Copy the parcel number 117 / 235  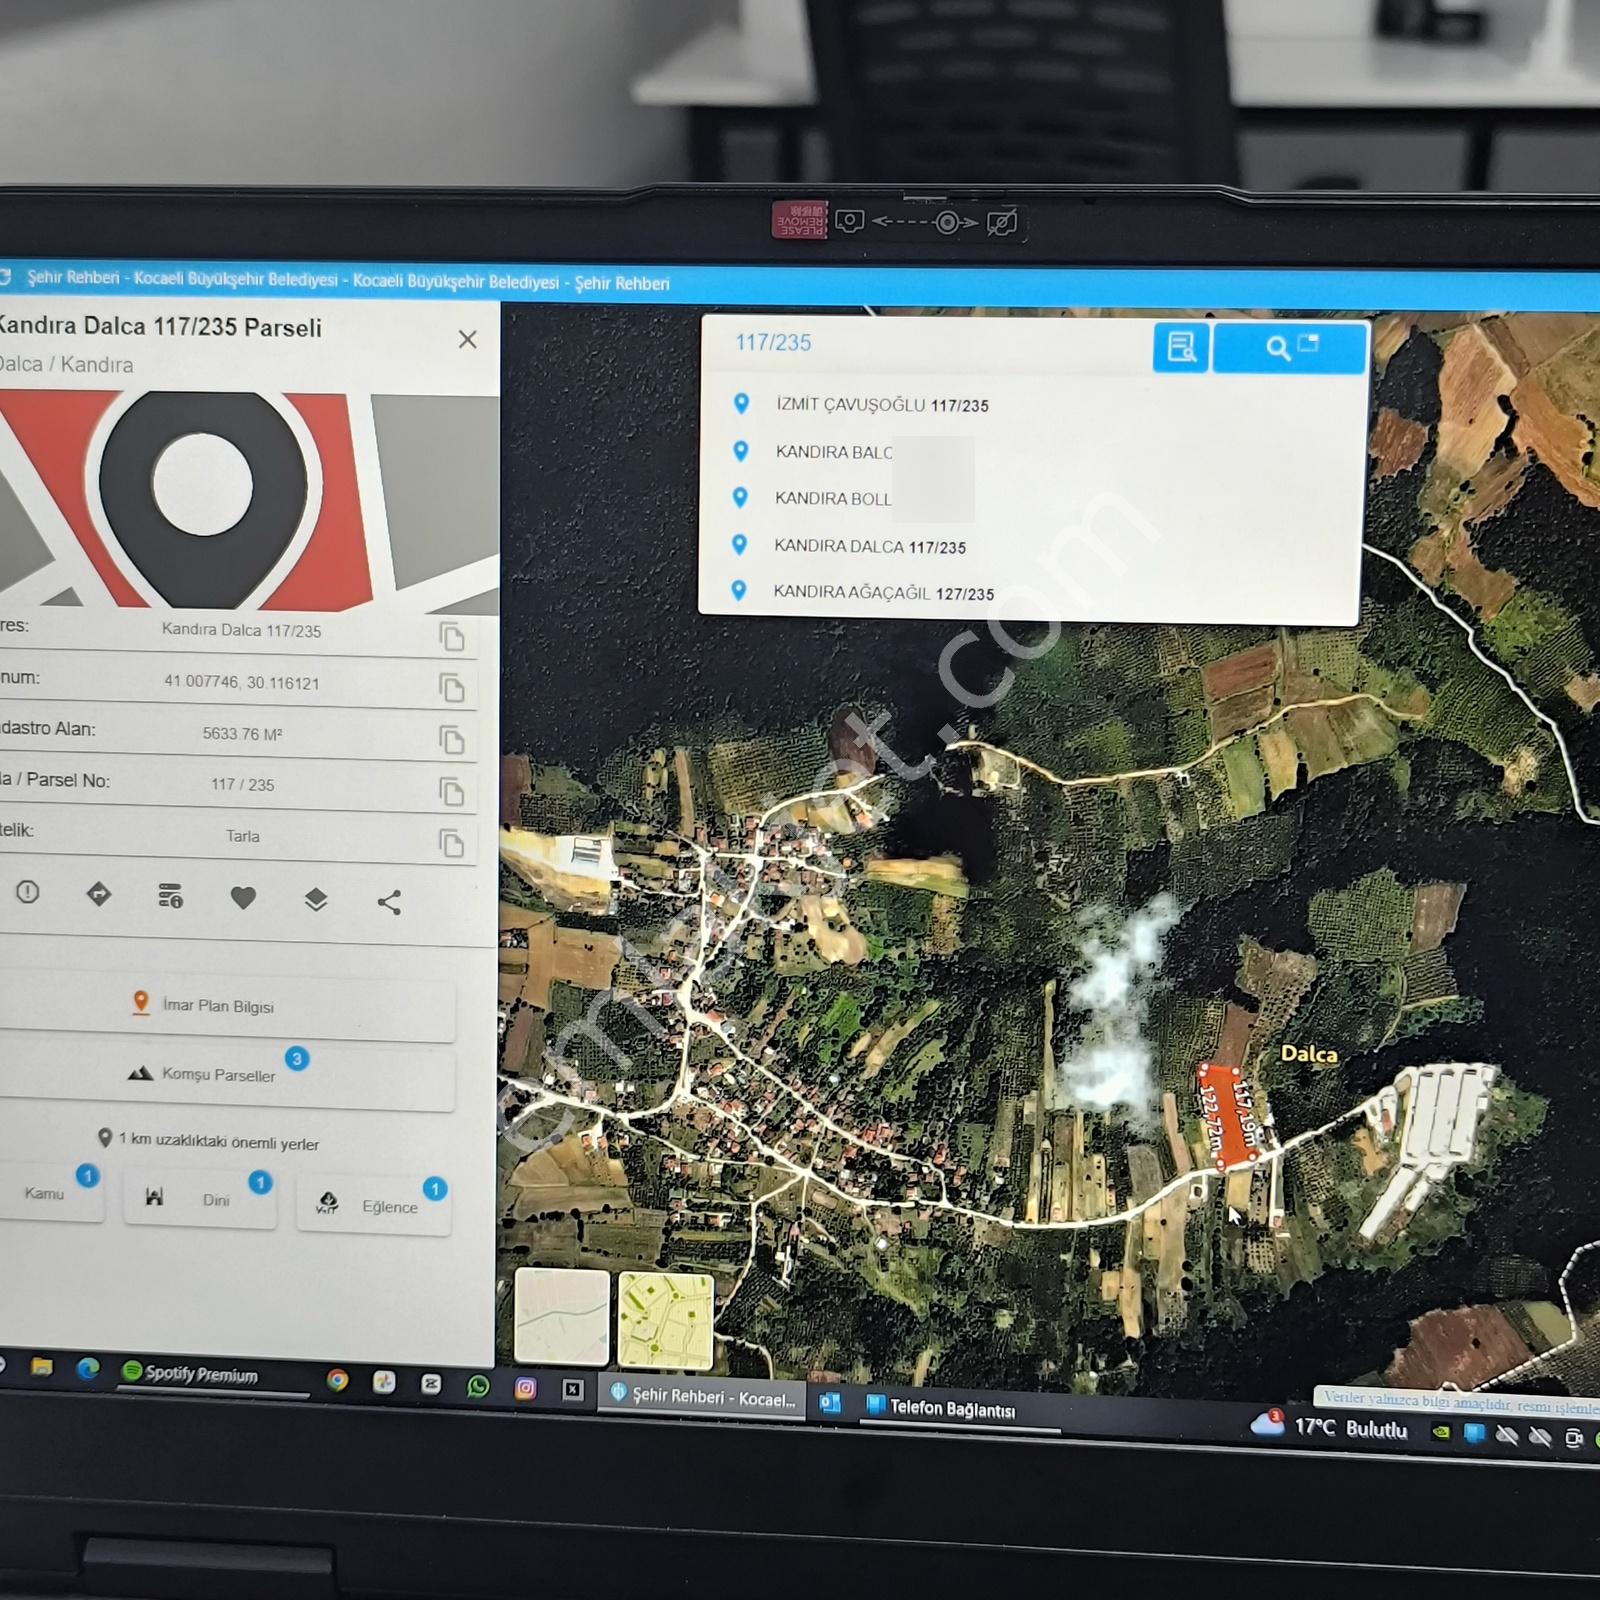click(x=452, y=791)
